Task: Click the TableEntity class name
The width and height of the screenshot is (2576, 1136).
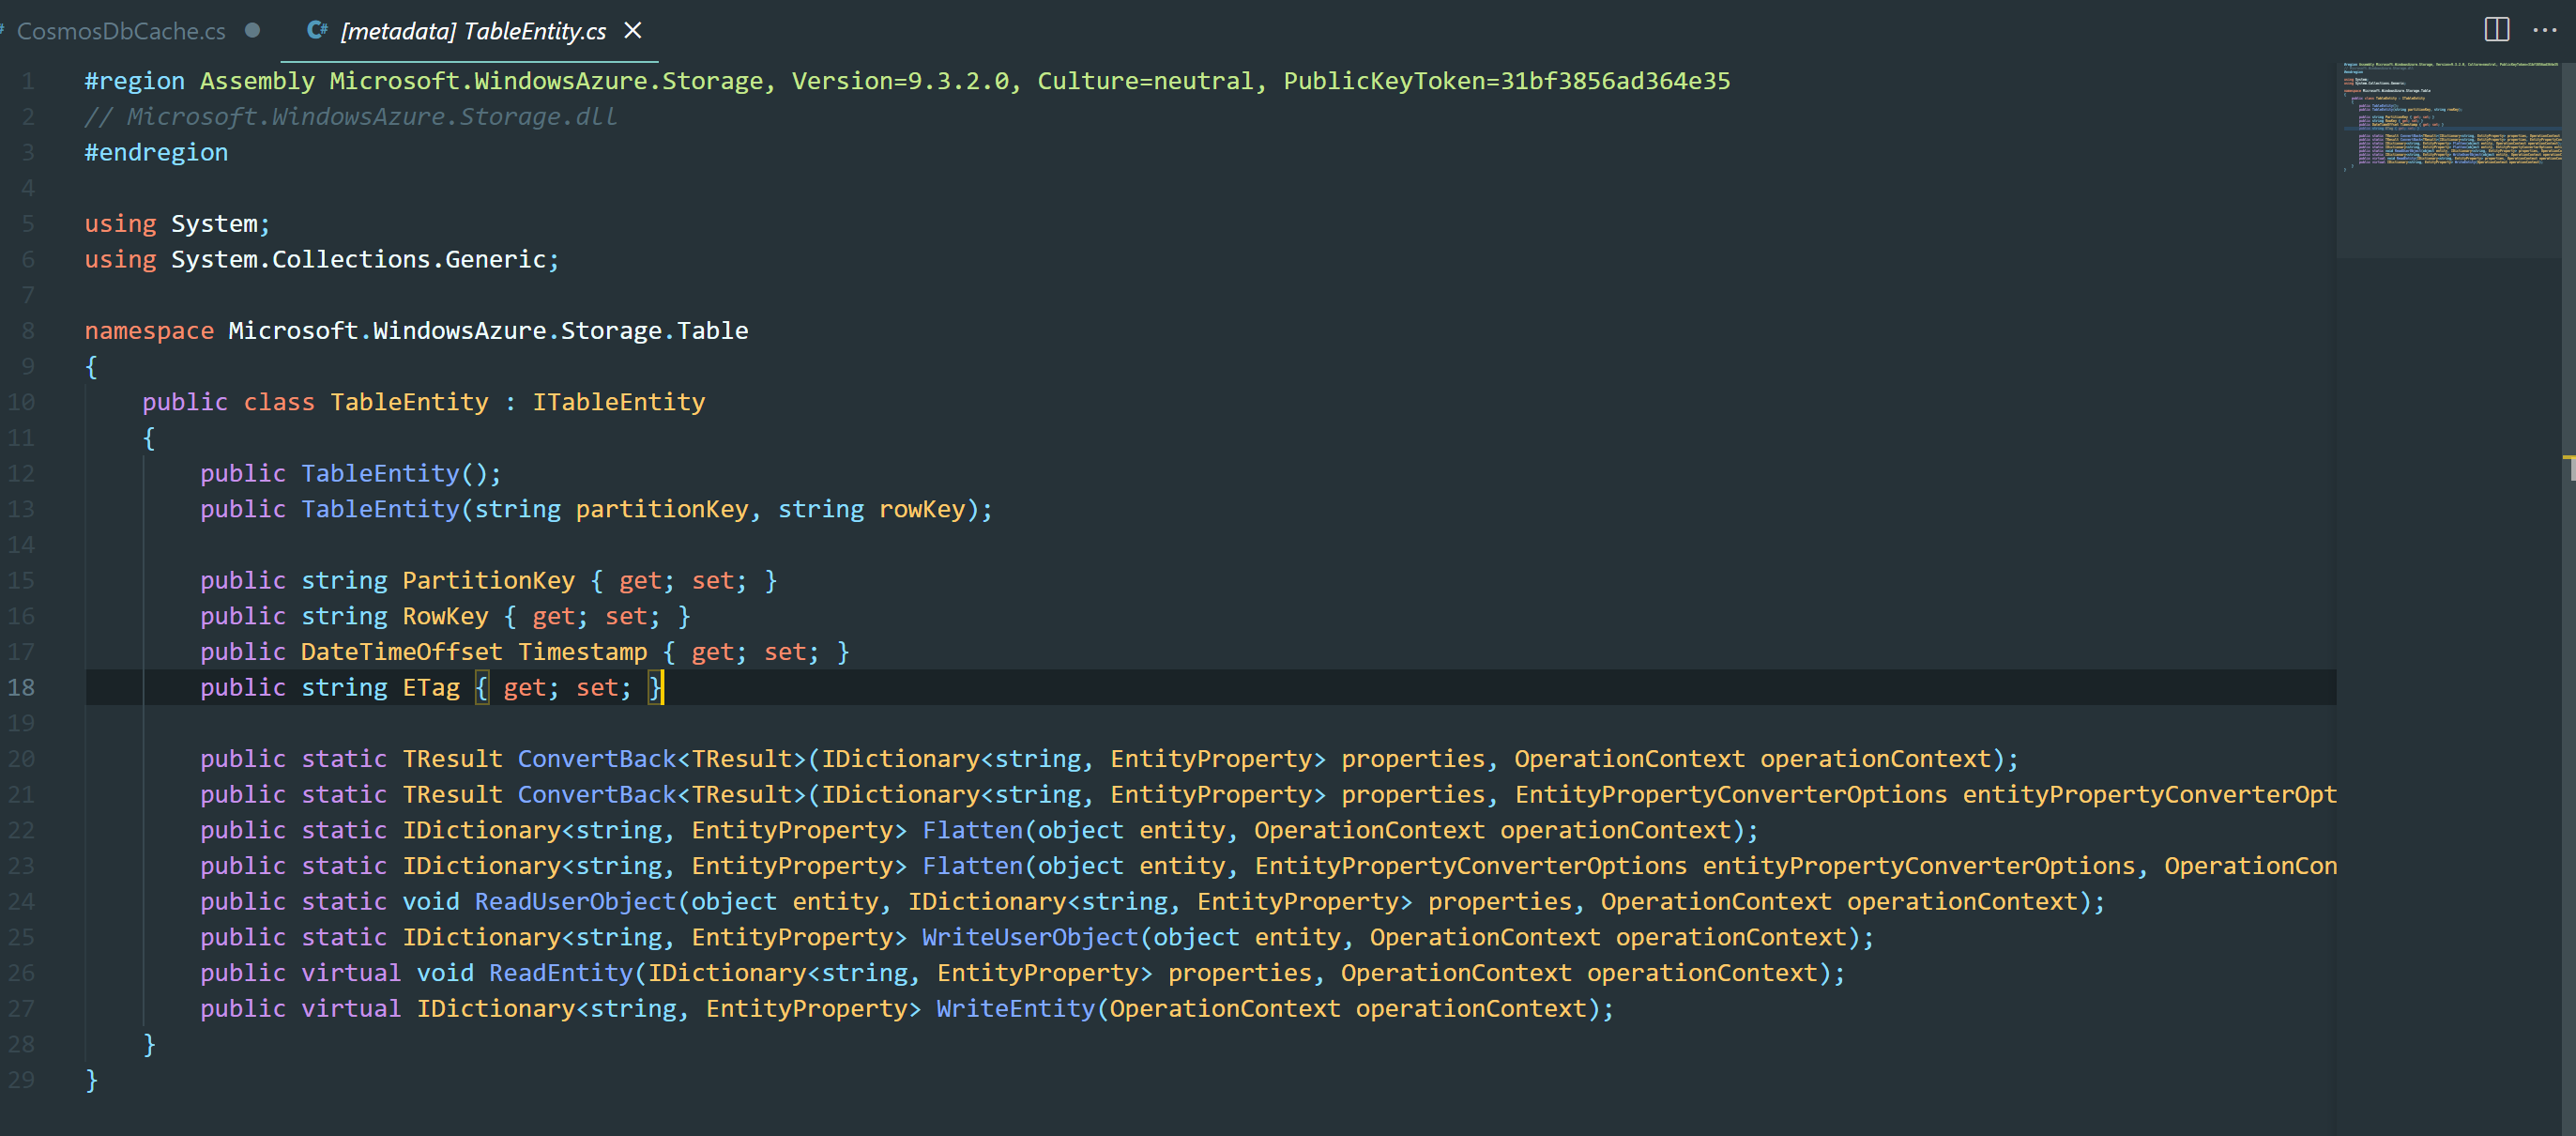Action: [x=408, y=402]
